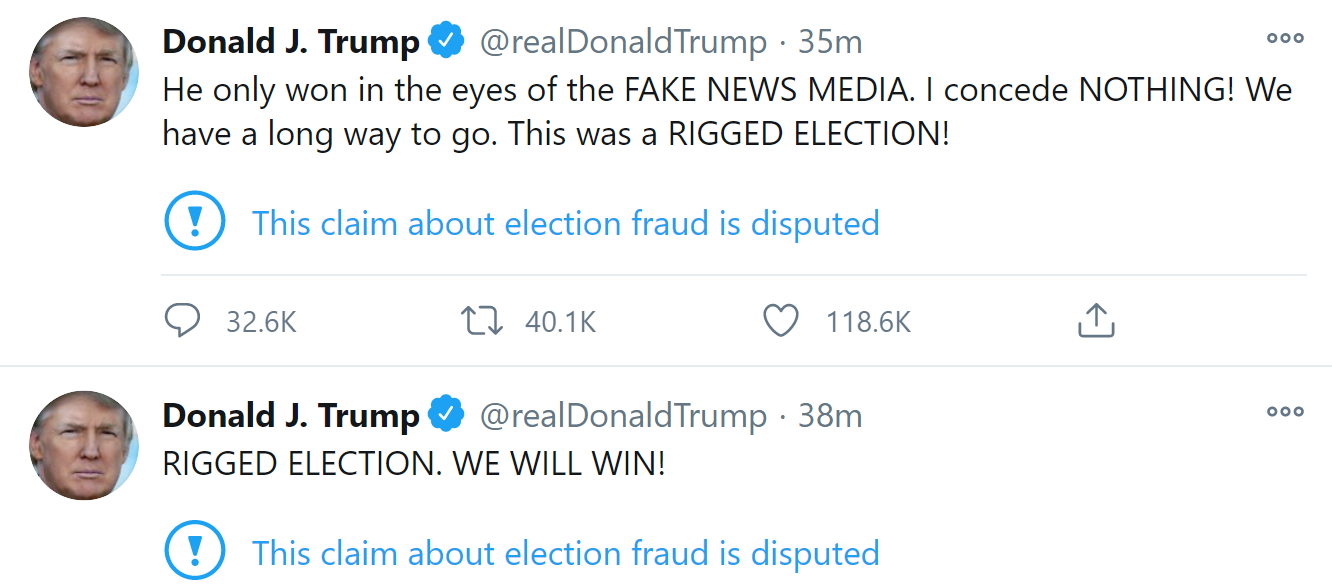Open disputed election fraud notice on second tweet
Viewport: 1332px width, 587px height.
tap(565, 553)
